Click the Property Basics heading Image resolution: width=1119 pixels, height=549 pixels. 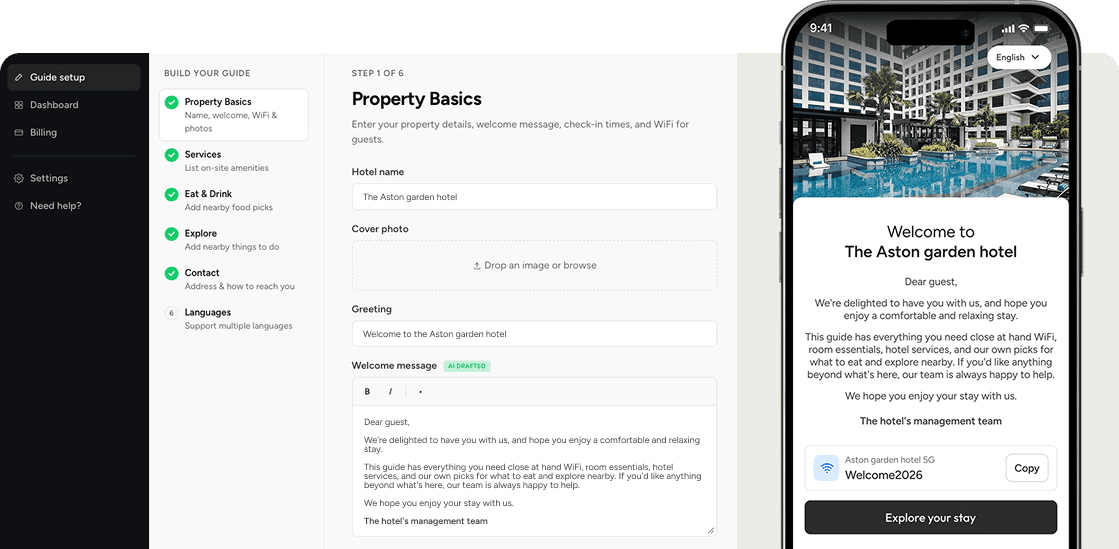click(417, 99)
